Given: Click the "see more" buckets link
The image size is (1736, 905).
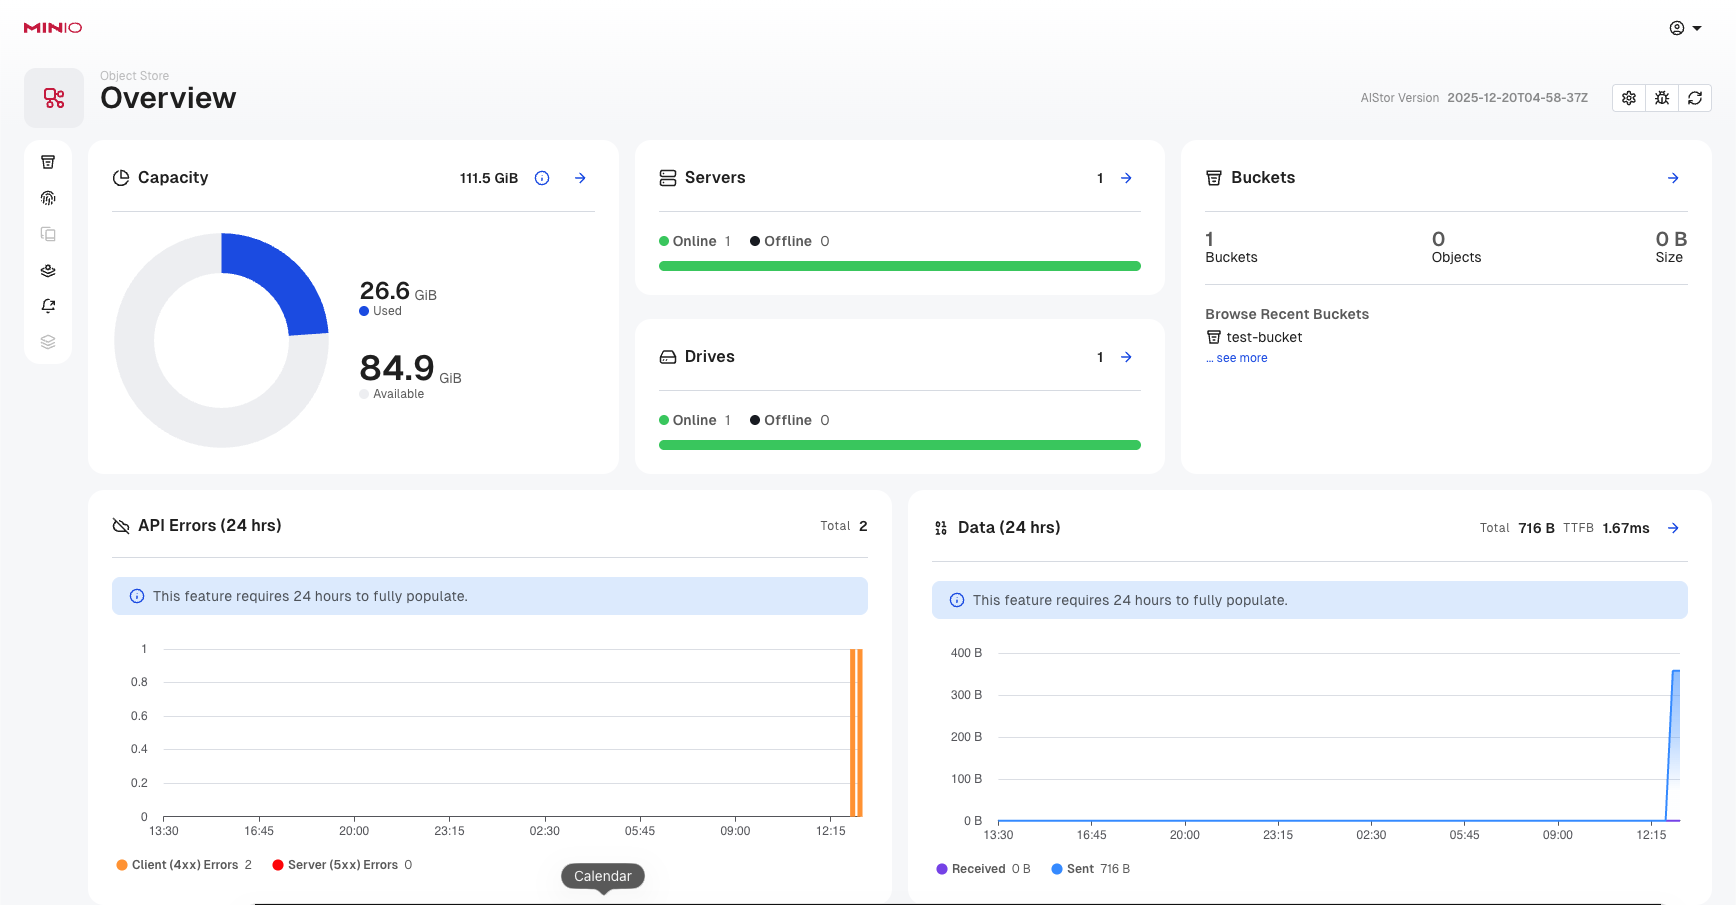Looking at the screenshot, I should tap(1241, 358).
